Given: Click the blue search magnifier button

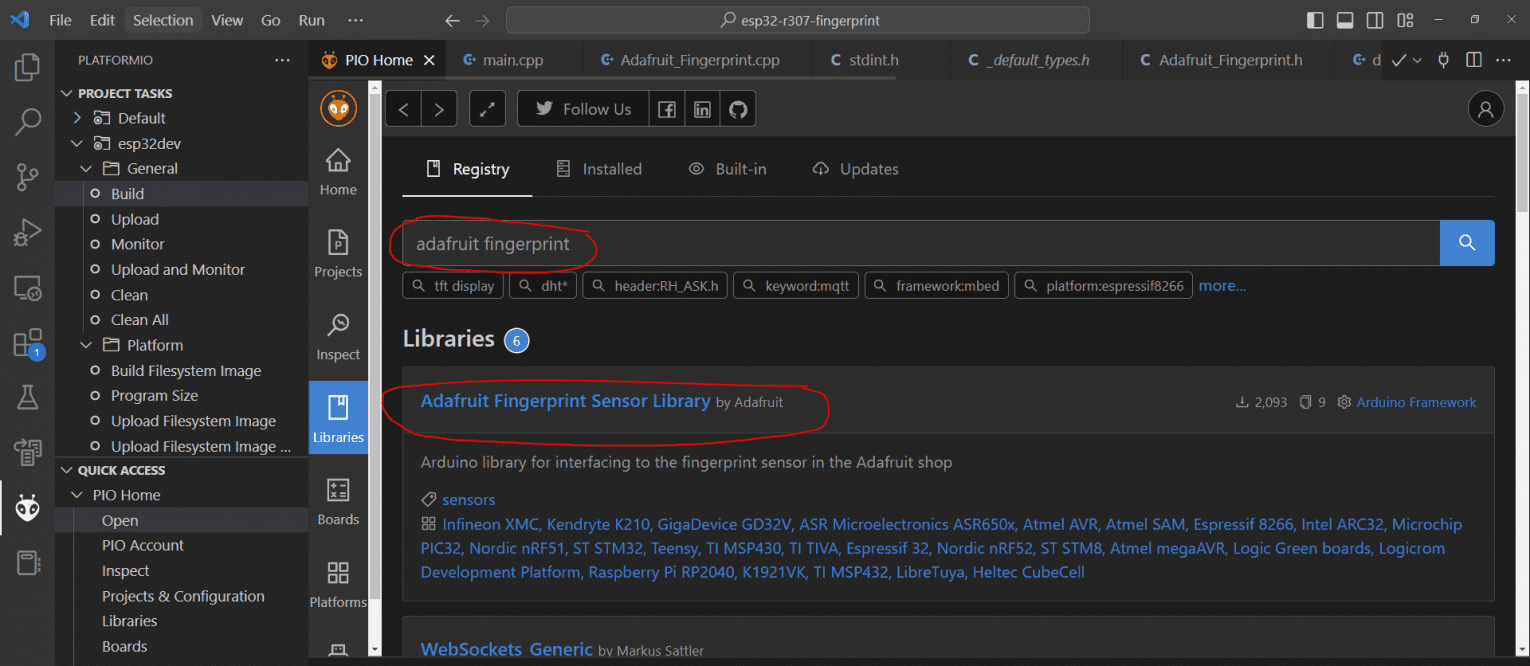Looking at the screenshot, I should coord(1467,243).
